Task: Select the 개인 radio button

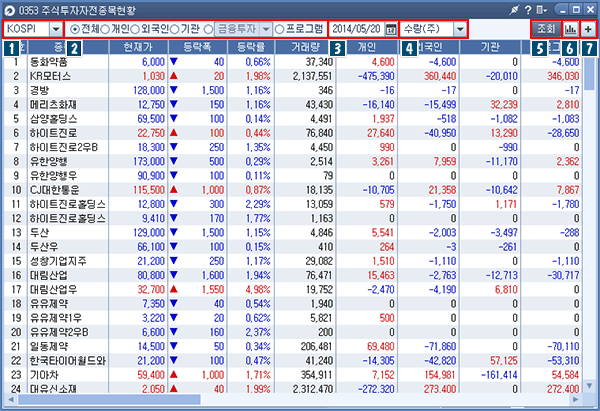Action: tap(105, 29)
